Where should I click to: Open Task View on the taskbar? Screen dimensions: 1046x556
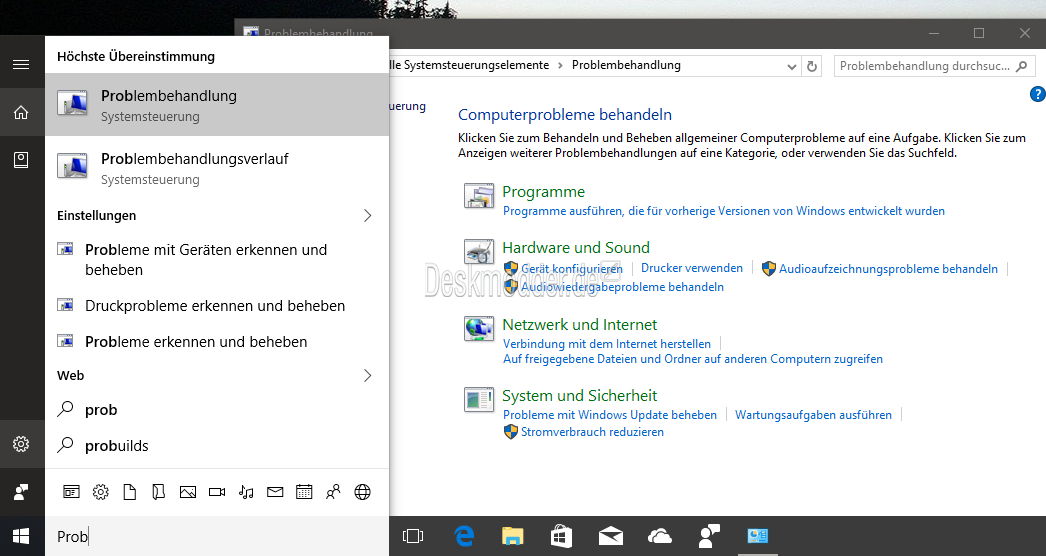click(413, 536)
